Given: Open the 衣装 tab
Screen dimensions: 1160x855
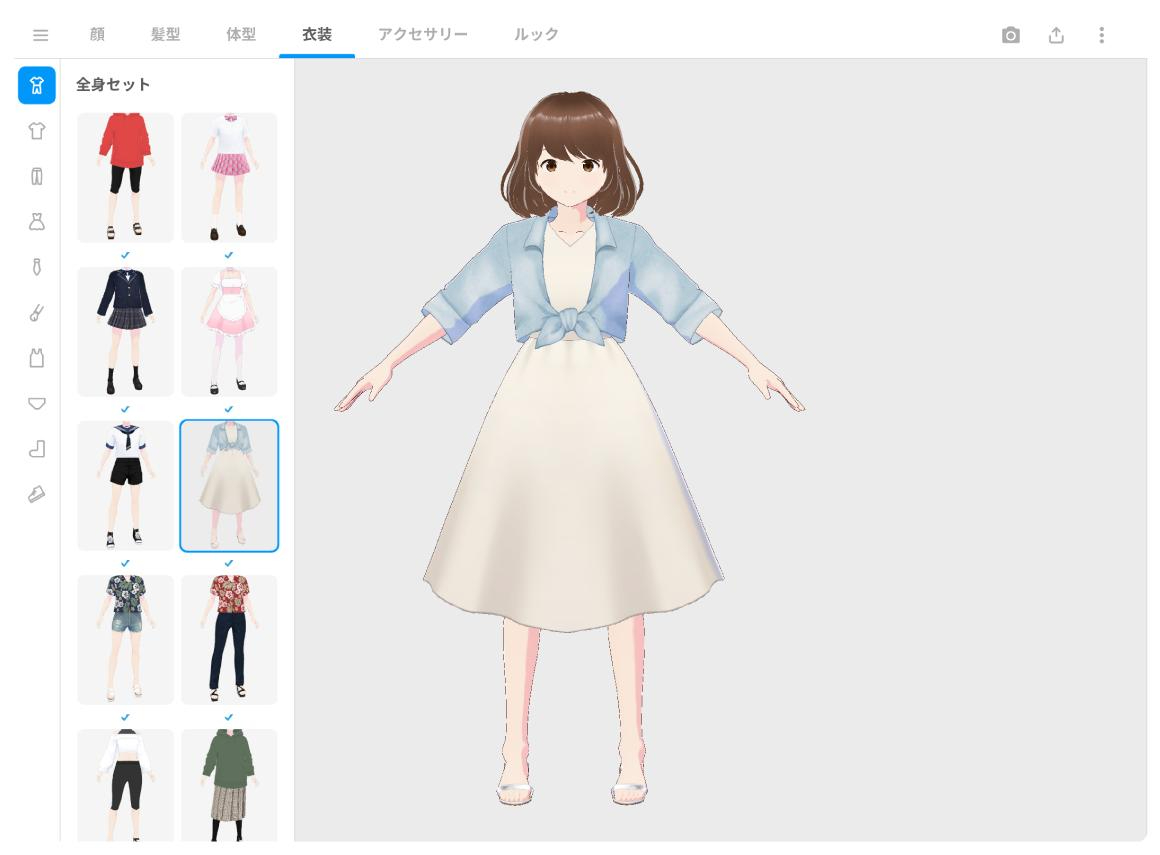Looking at the screenshot, I should [317, 34].
